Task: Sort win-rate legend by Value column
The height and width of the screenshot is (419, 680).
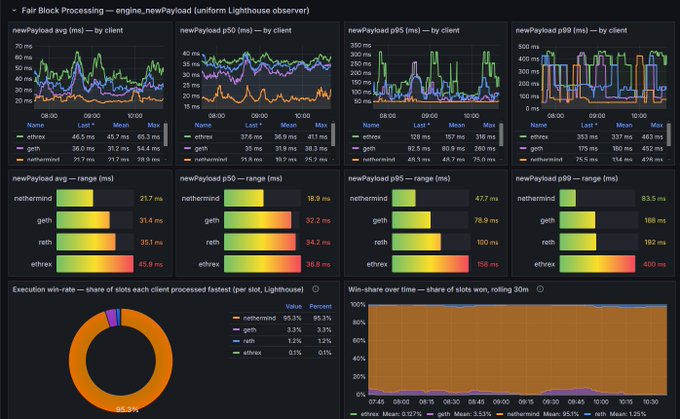Action: pyautogui.click(x=294, y=306)
